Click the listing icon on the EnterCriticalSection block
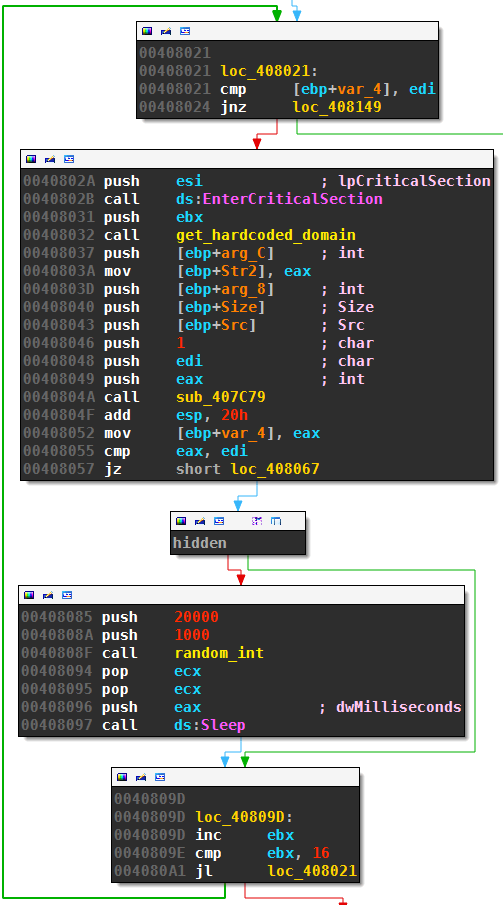The height and width of the screenshot is (905, 503). tap(69, 159)
